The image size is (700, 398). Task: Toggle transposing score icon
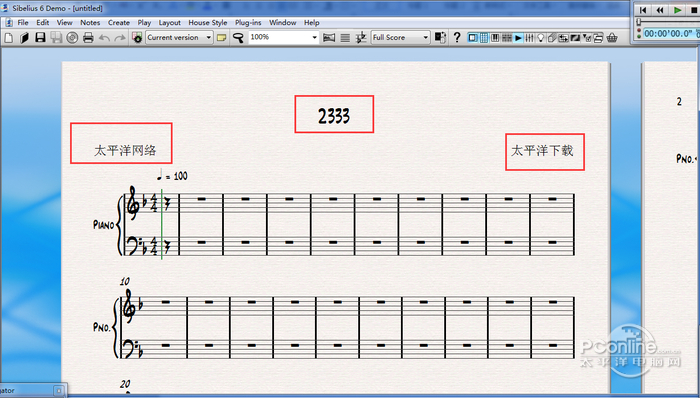pyautogui.click(x=361, y=38)
